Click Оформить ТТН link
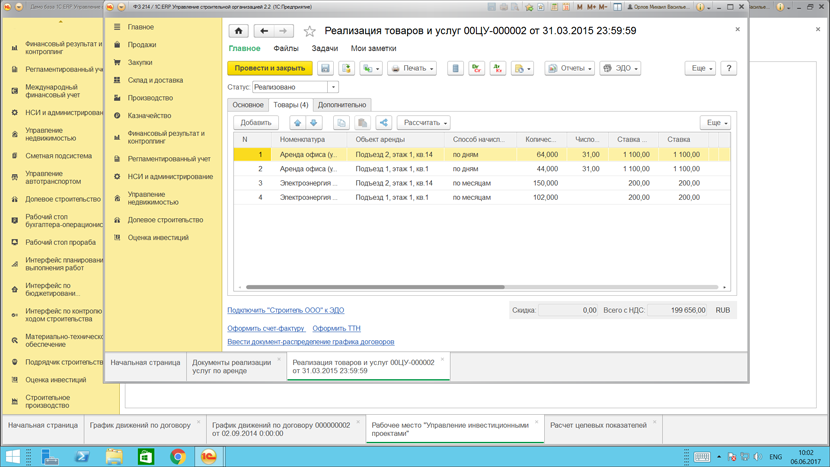Viewport: 830px width, 467px height. pos(336,328)
